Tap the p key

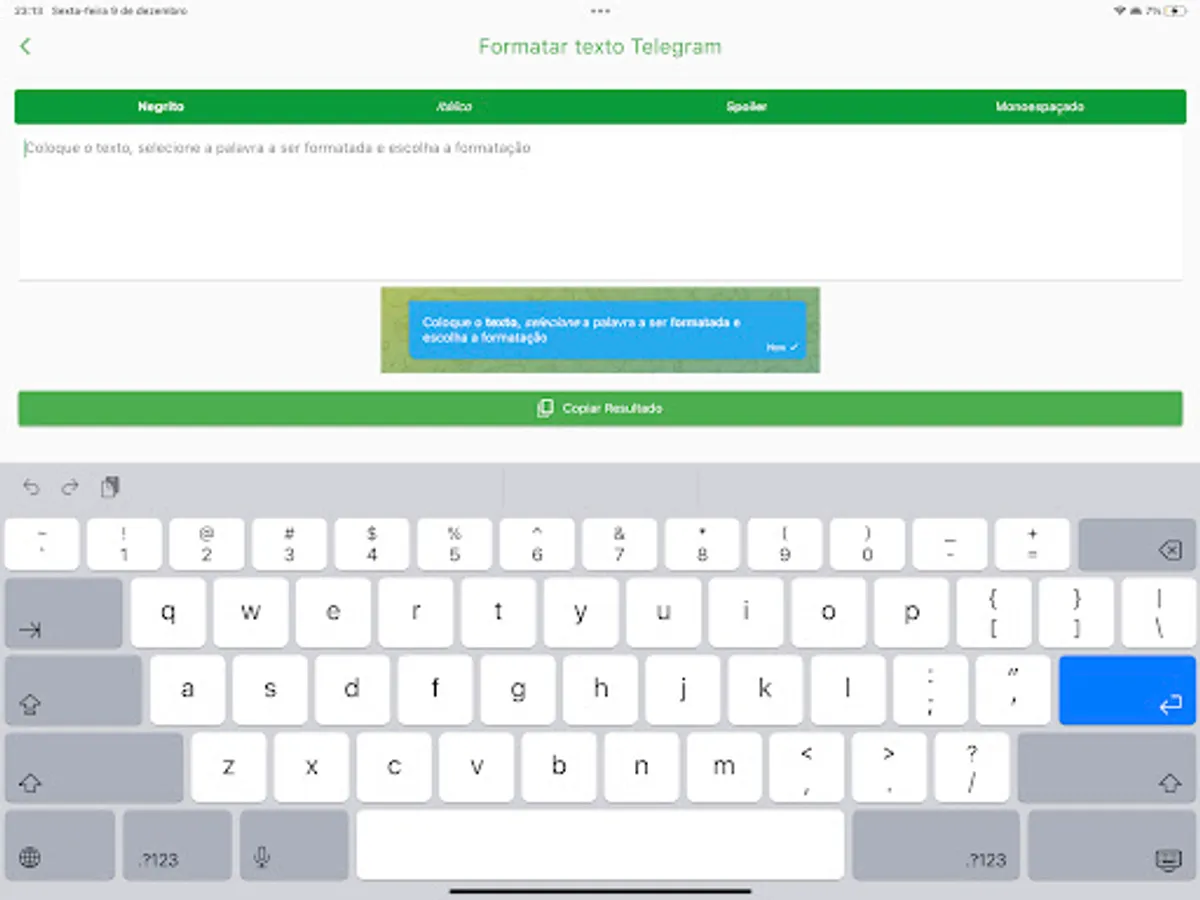911,612
